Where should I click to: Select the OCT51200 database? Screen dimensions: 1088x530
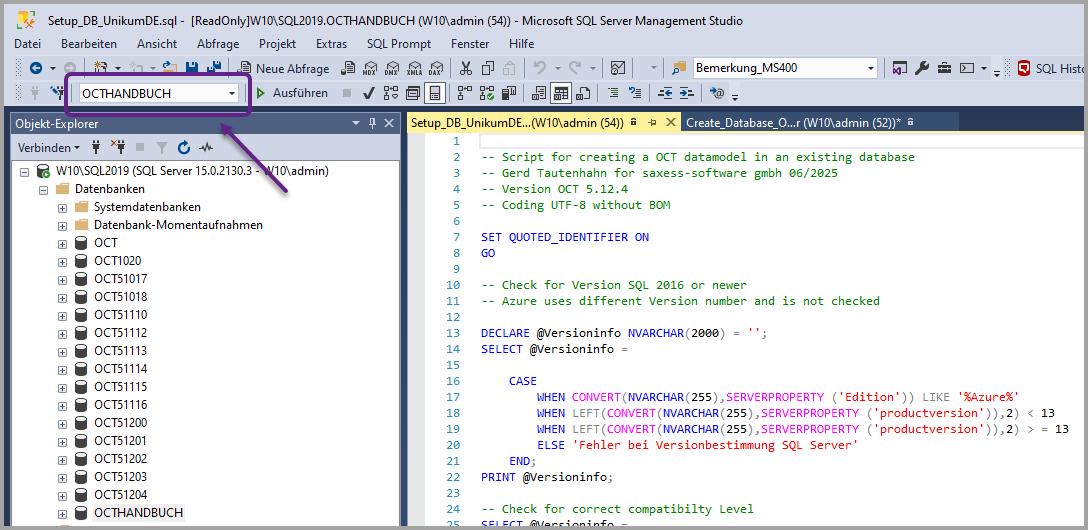coord(120,423)
